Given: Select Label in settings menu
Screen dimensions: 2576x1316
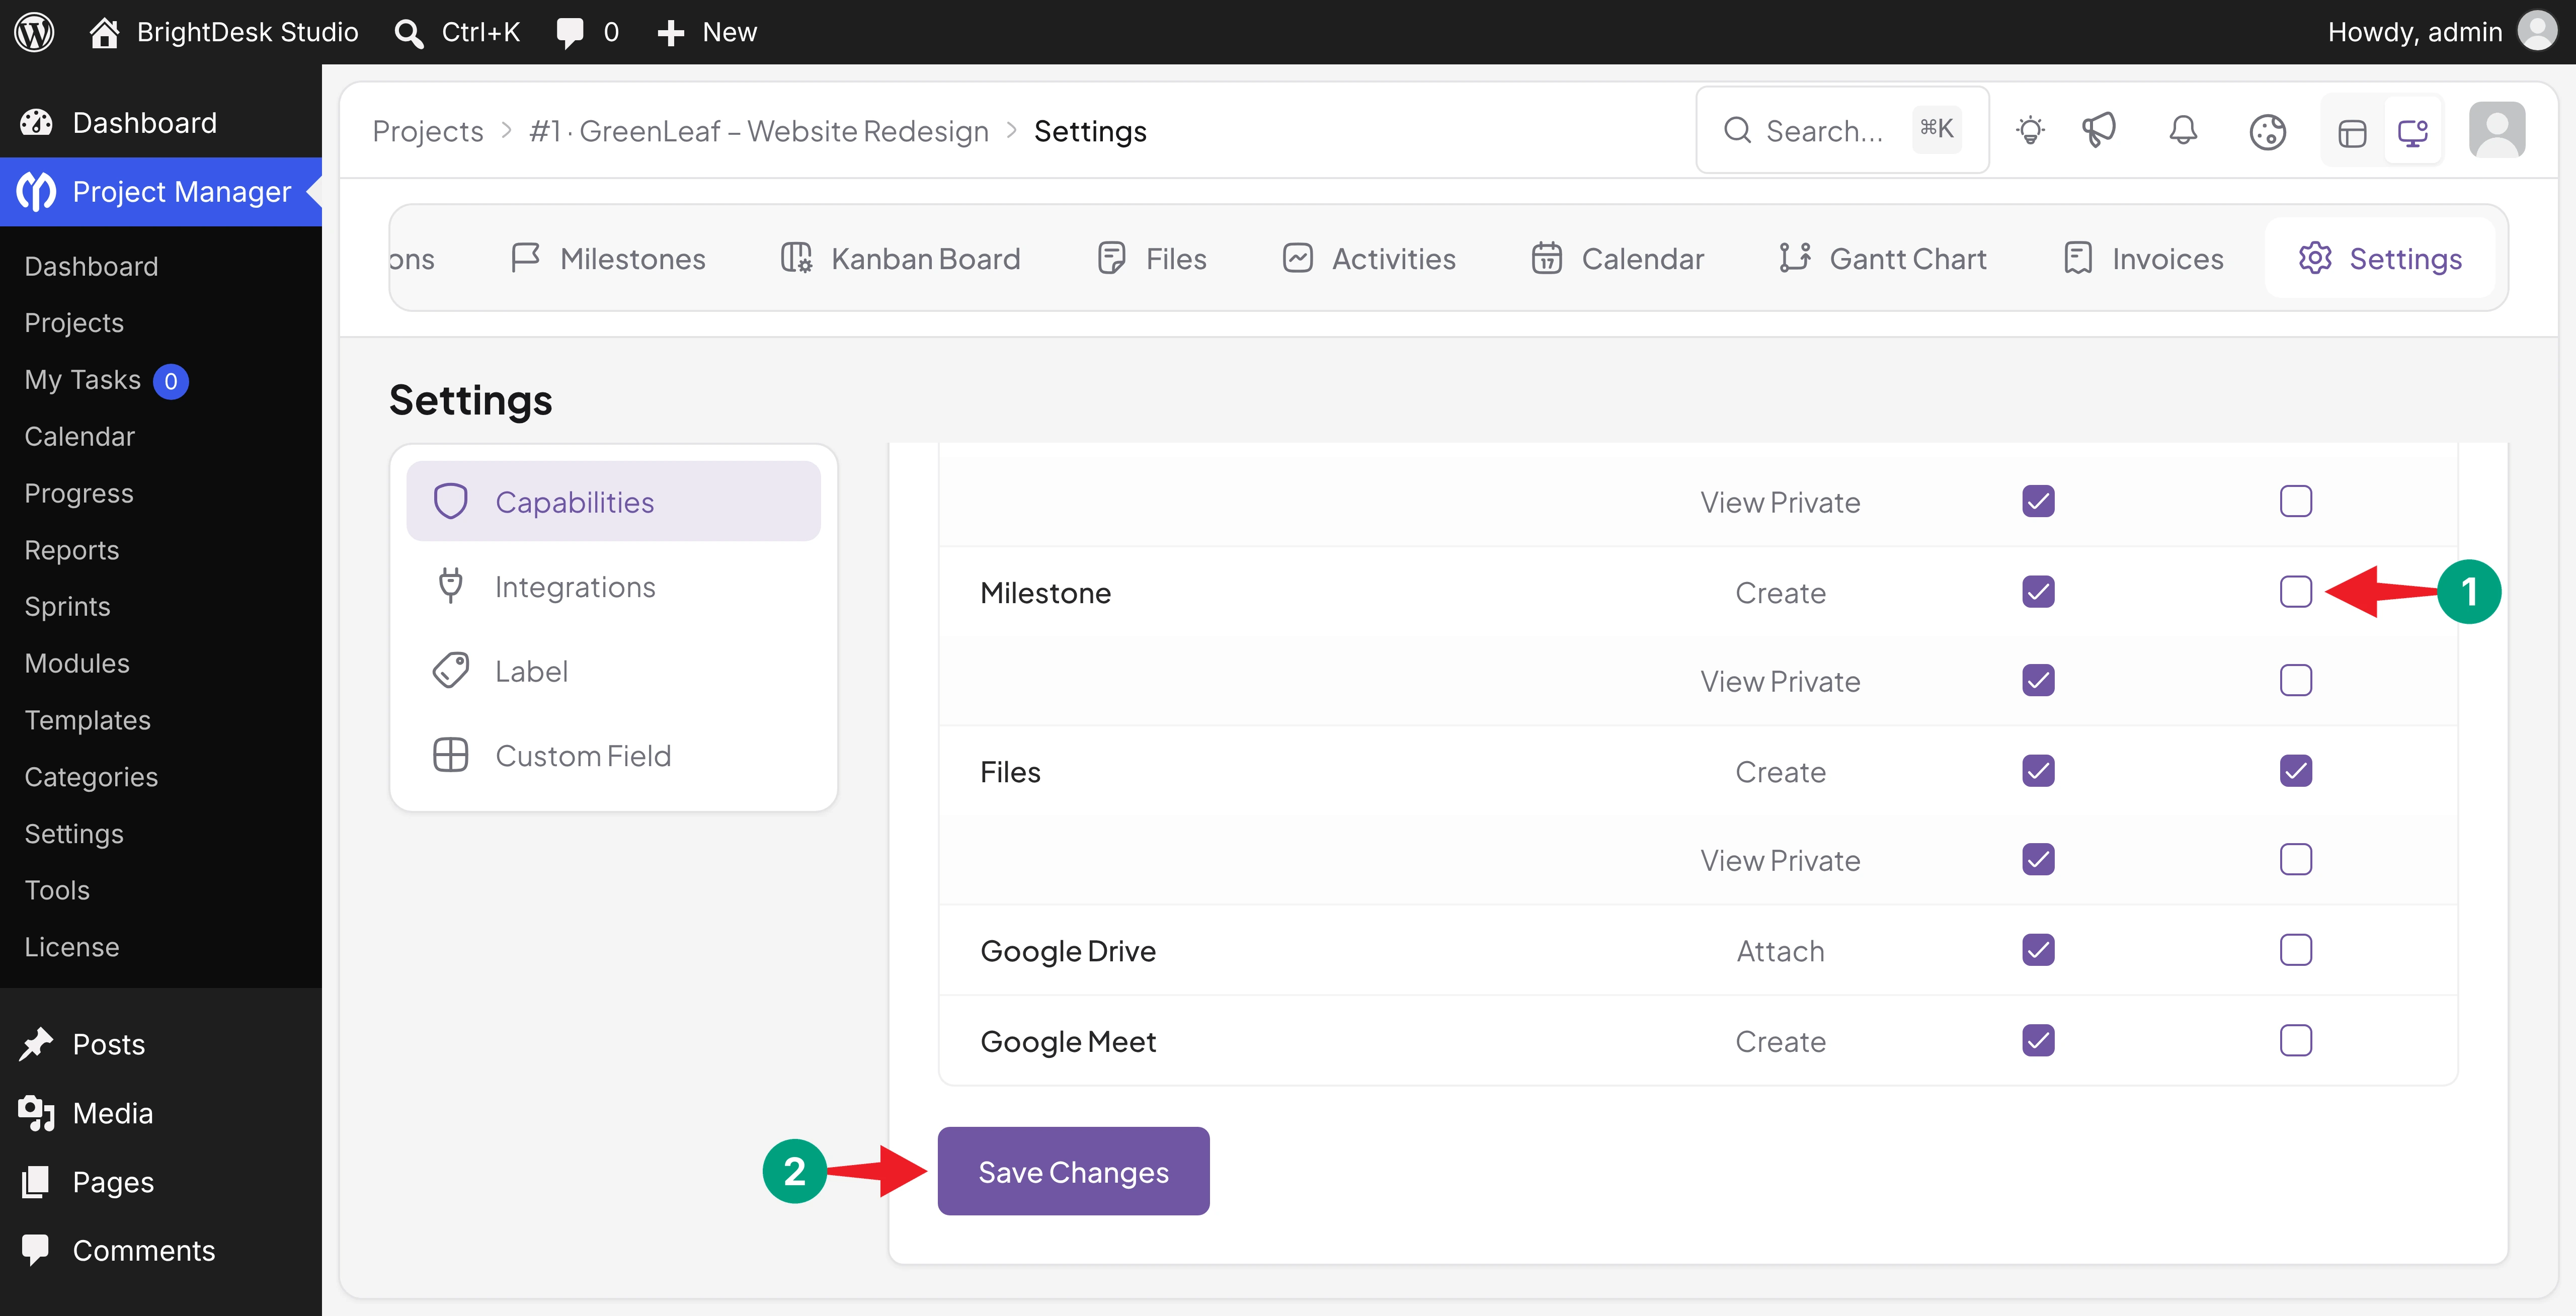Looking at the screenshot, I should tap(613, 671).
